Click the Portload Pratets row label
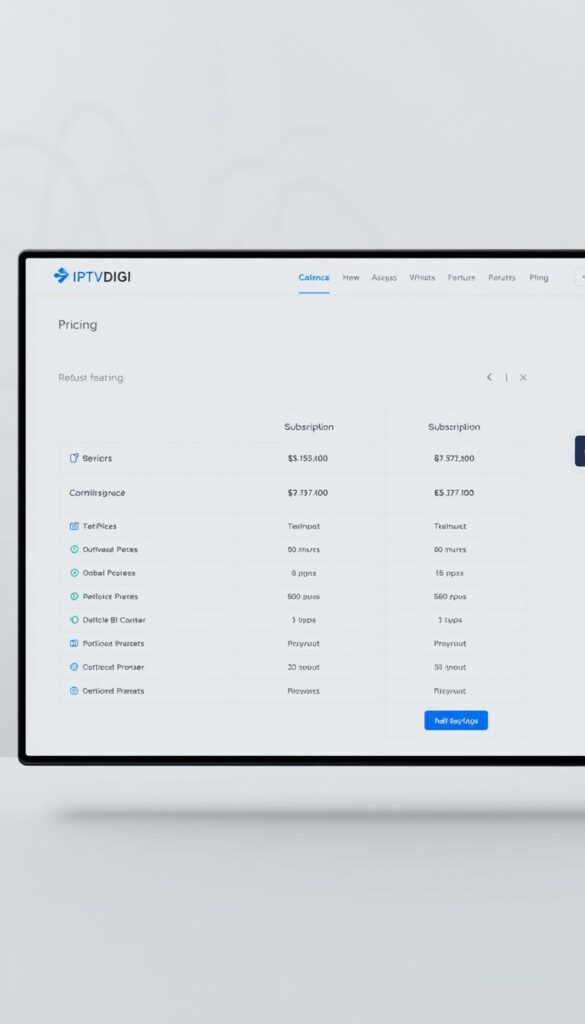The height and width of the screenshot is (1024, 585). [114, 643]
